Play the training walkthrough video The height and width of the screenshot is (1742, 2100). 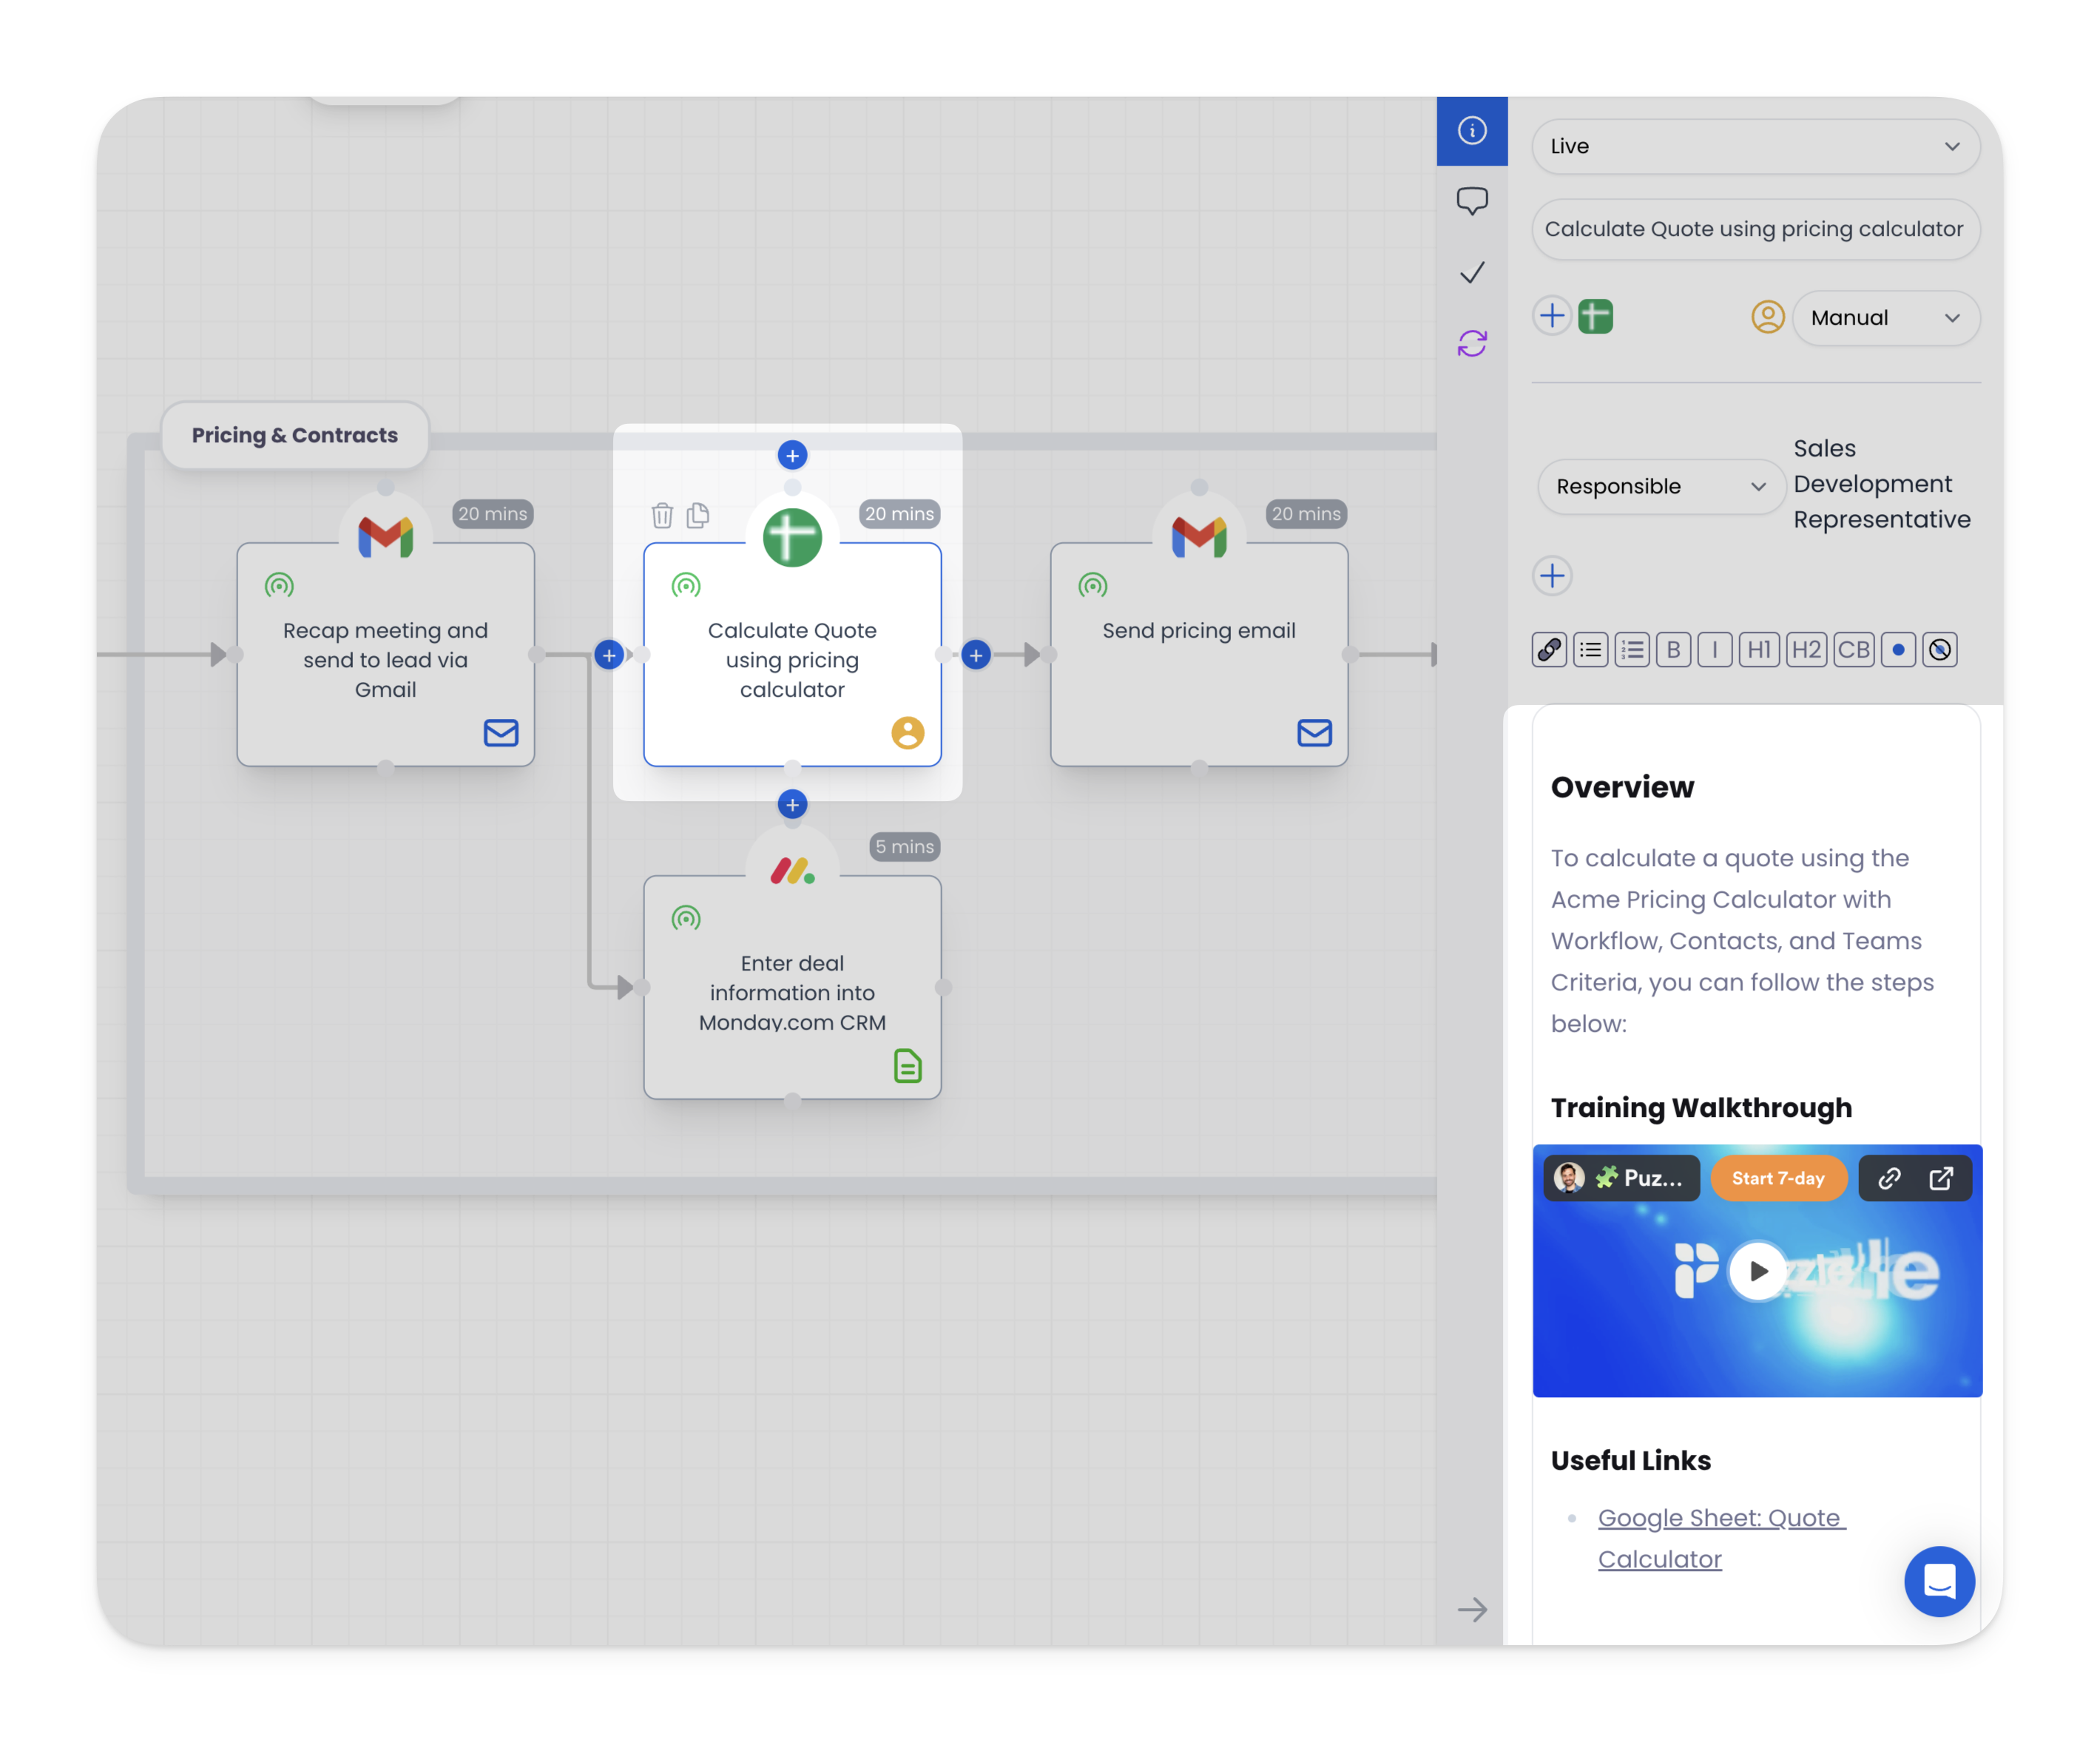[1758, 1271]
